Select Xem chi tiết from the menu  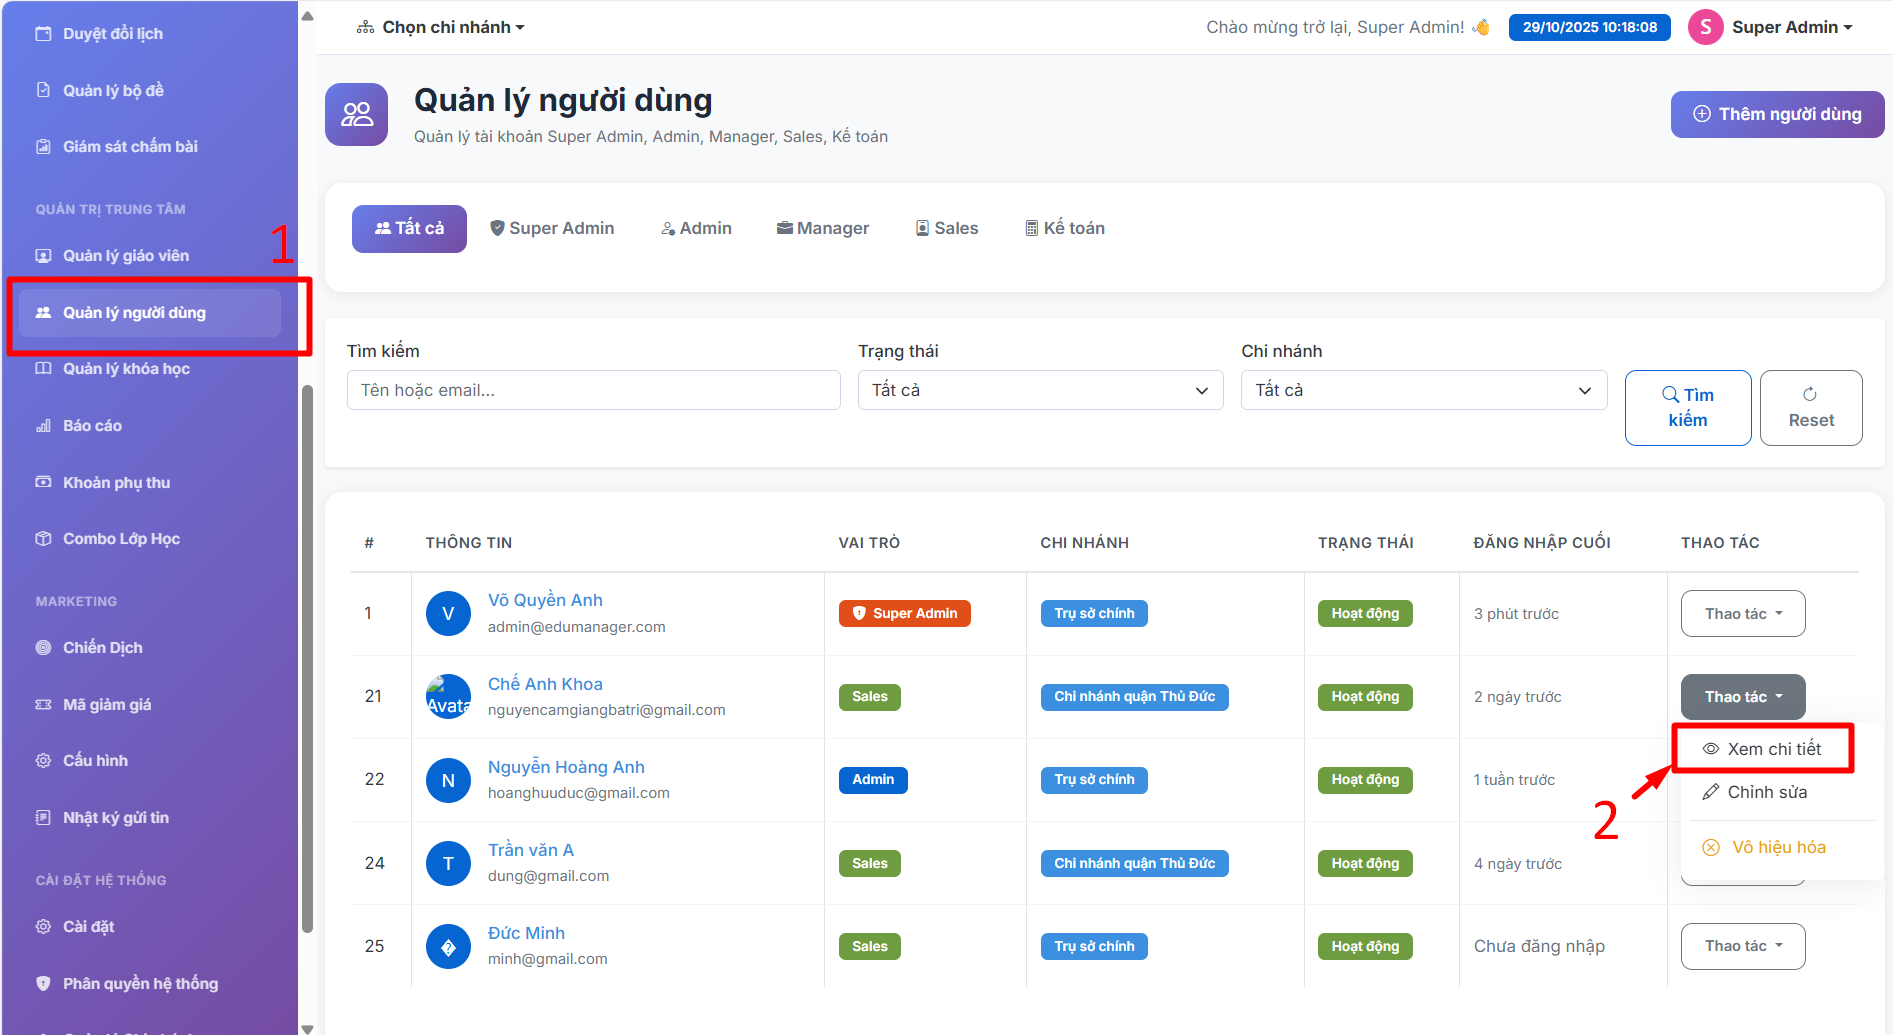pyautogui.click(x=1763, y=749)
